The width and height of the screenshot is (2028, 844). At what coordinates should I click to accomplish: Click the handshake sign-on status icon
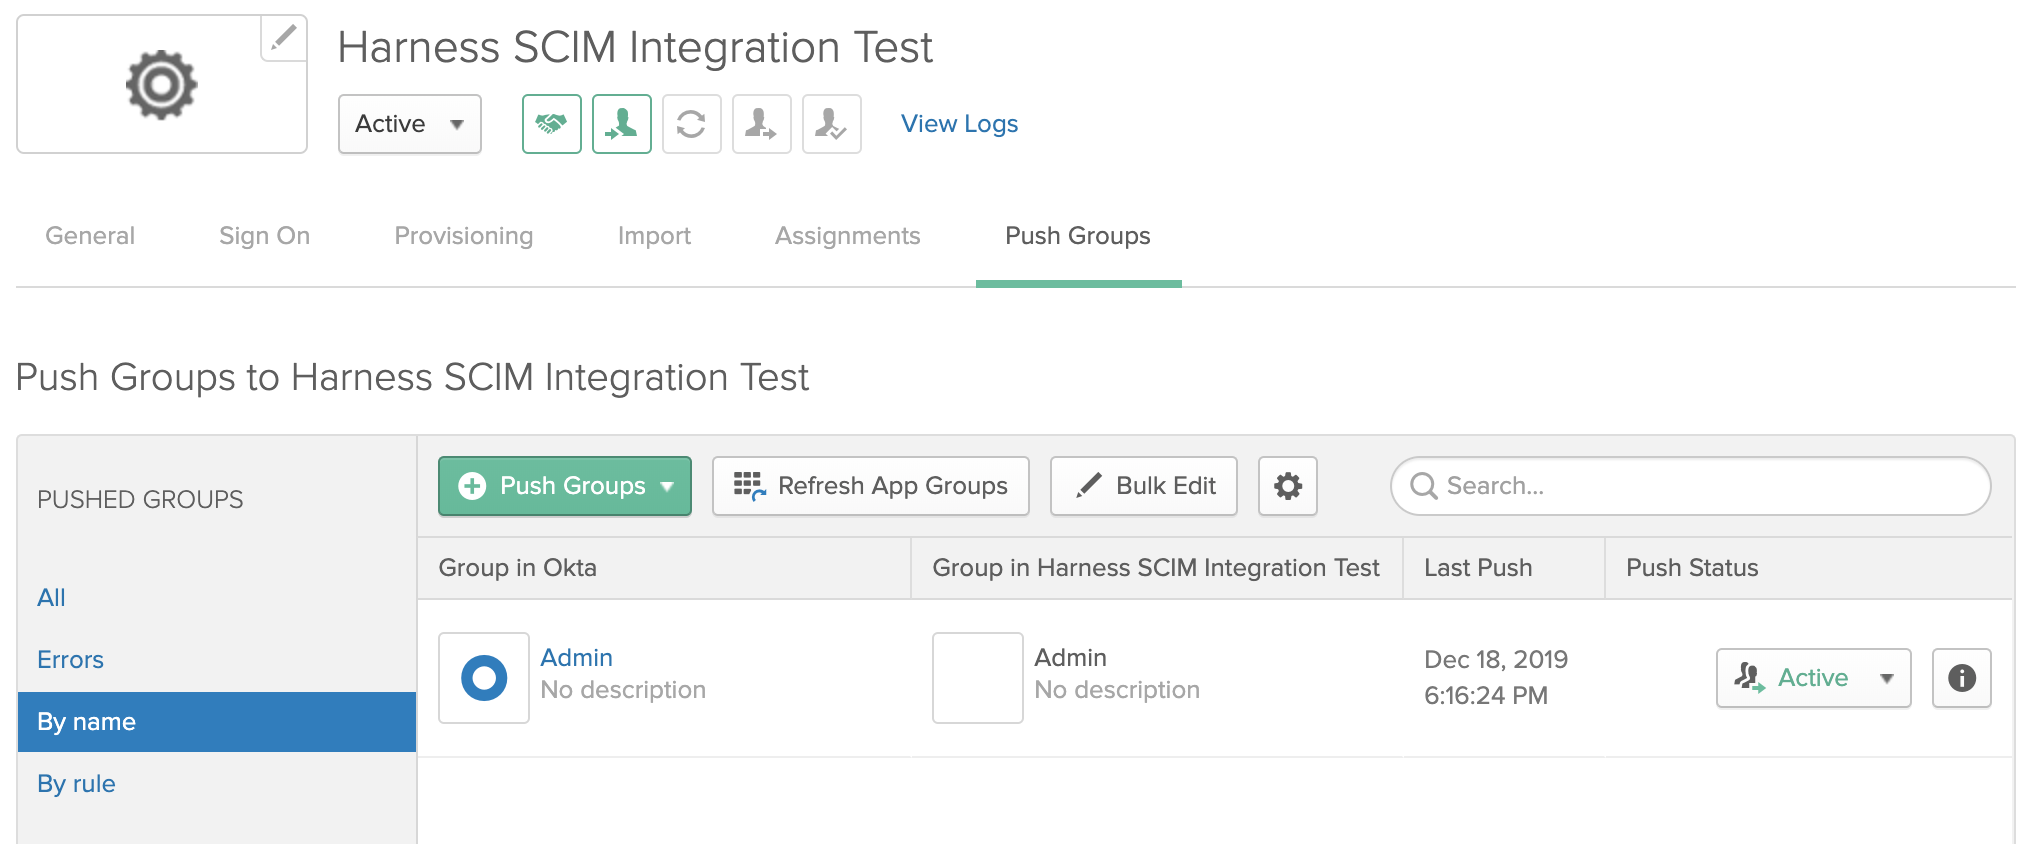(x=551, y=124)
